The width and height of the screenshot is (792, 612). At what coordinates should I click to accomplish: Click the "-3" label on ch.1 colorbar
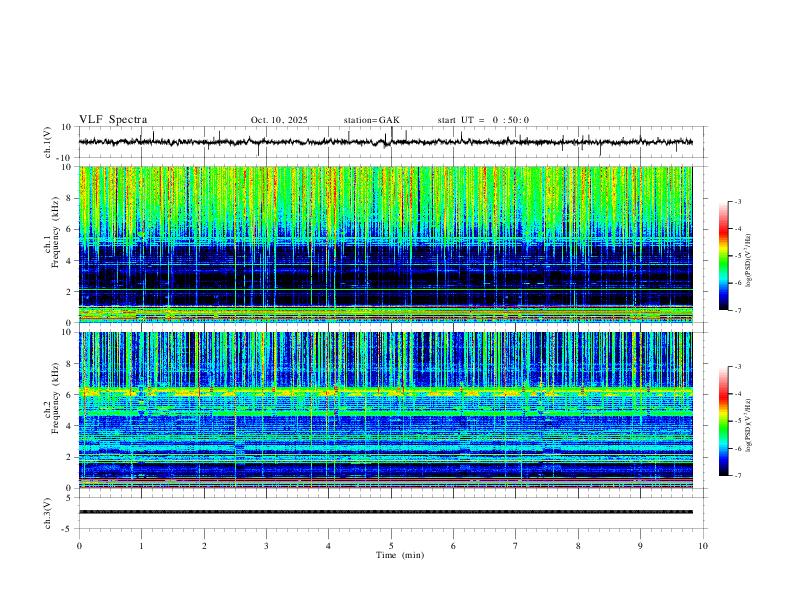click(x=738, y=202)
